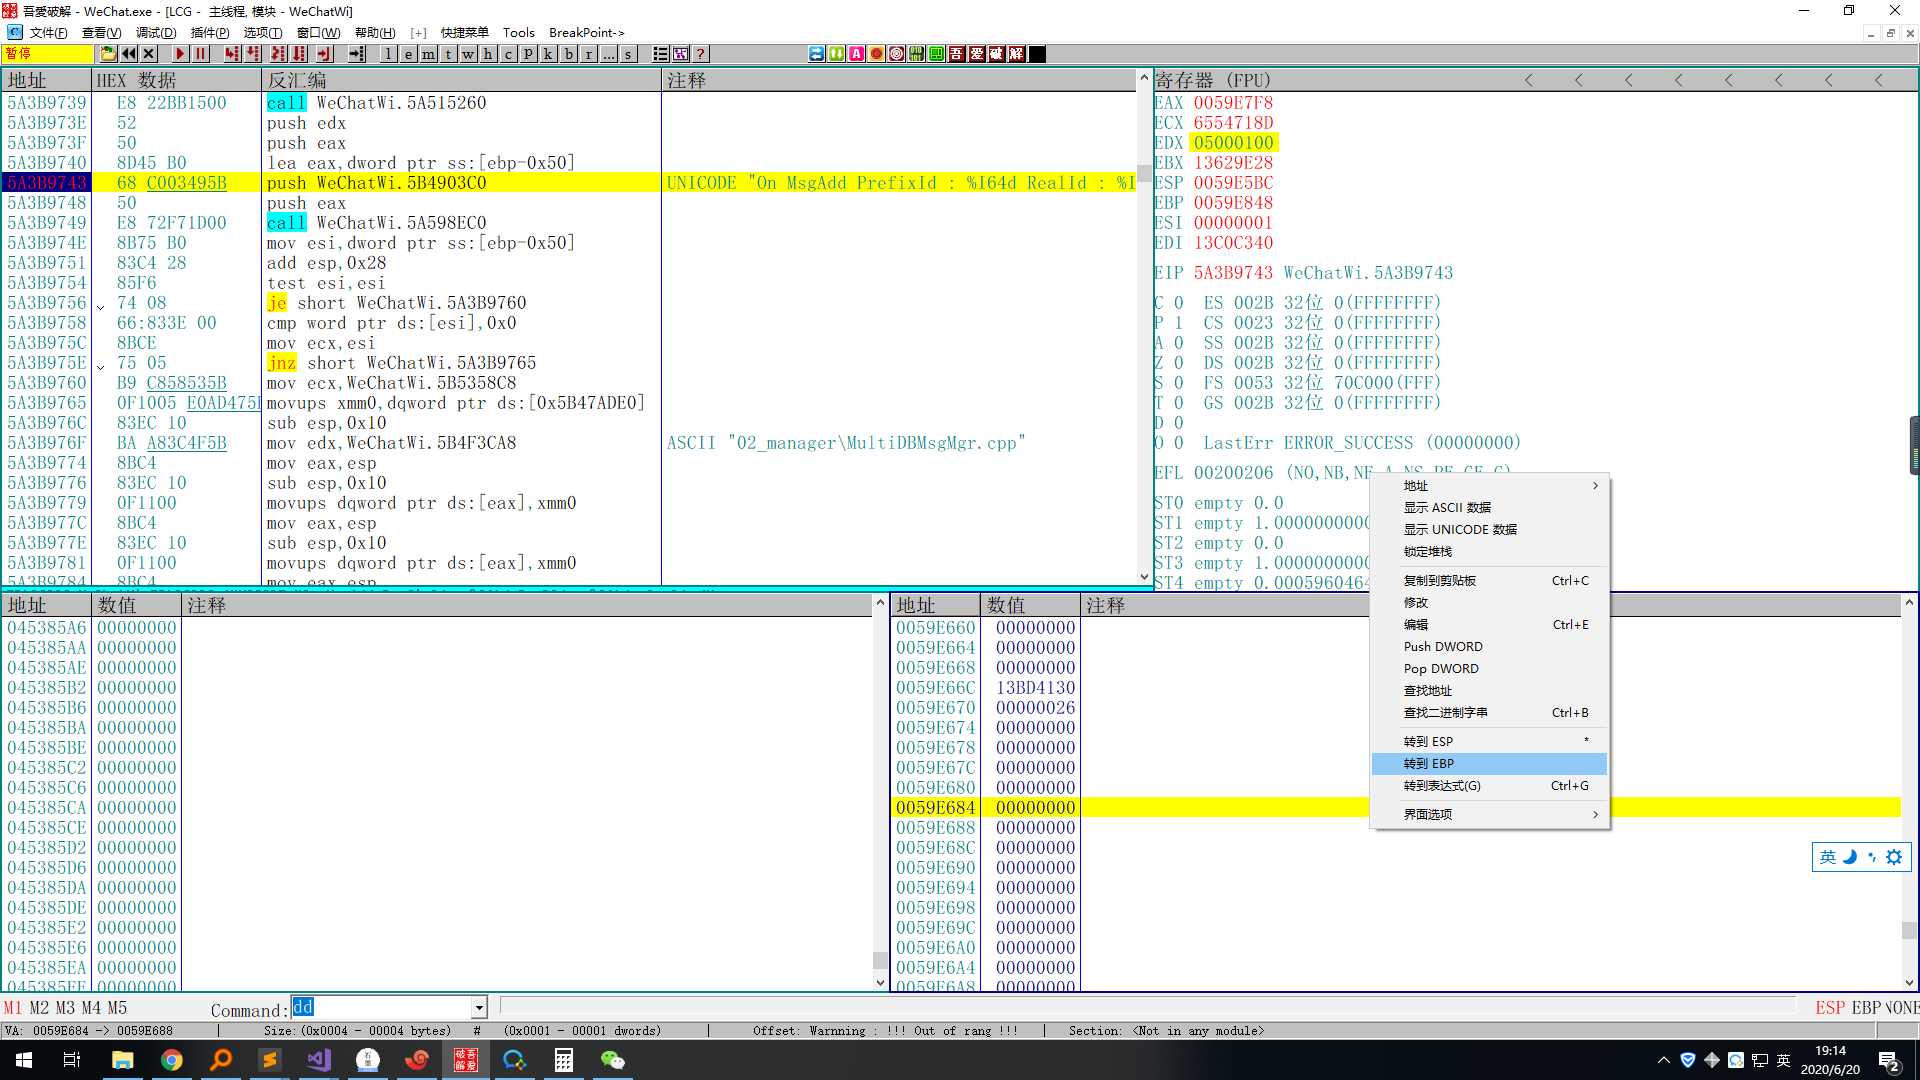
Task: Click the Trace over toolbar icon
Action: 299,54
